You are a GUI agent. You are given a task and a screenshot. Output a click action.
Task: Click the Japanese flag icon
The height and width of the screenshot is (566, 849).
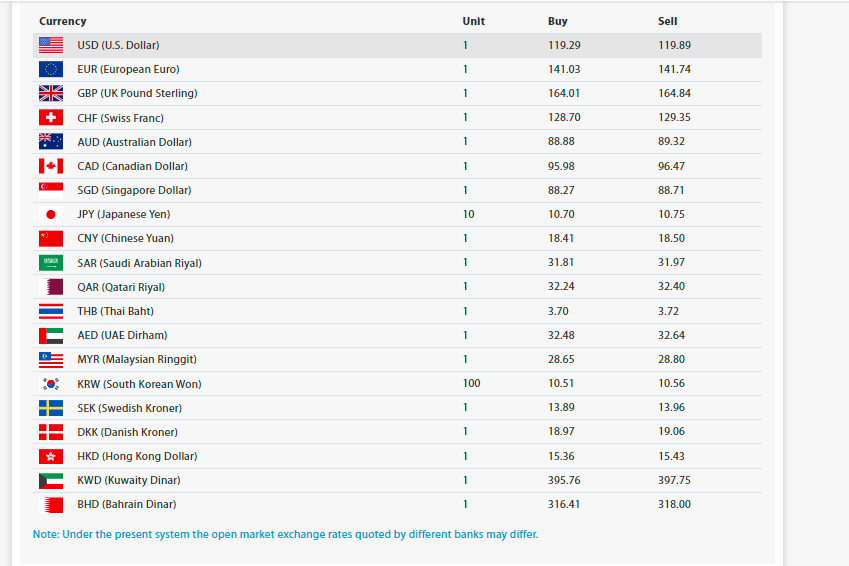51,214
